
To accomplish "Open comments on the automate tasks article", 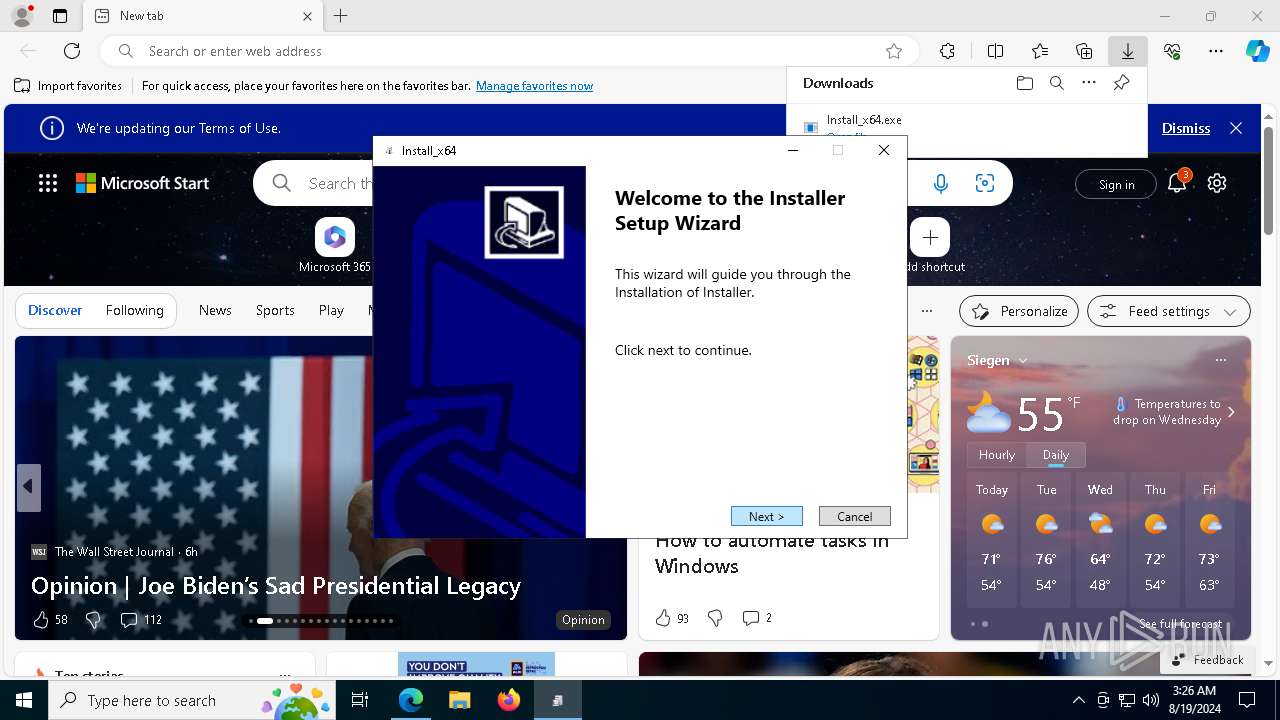I will pyautogui.click(x=757, y=618).
